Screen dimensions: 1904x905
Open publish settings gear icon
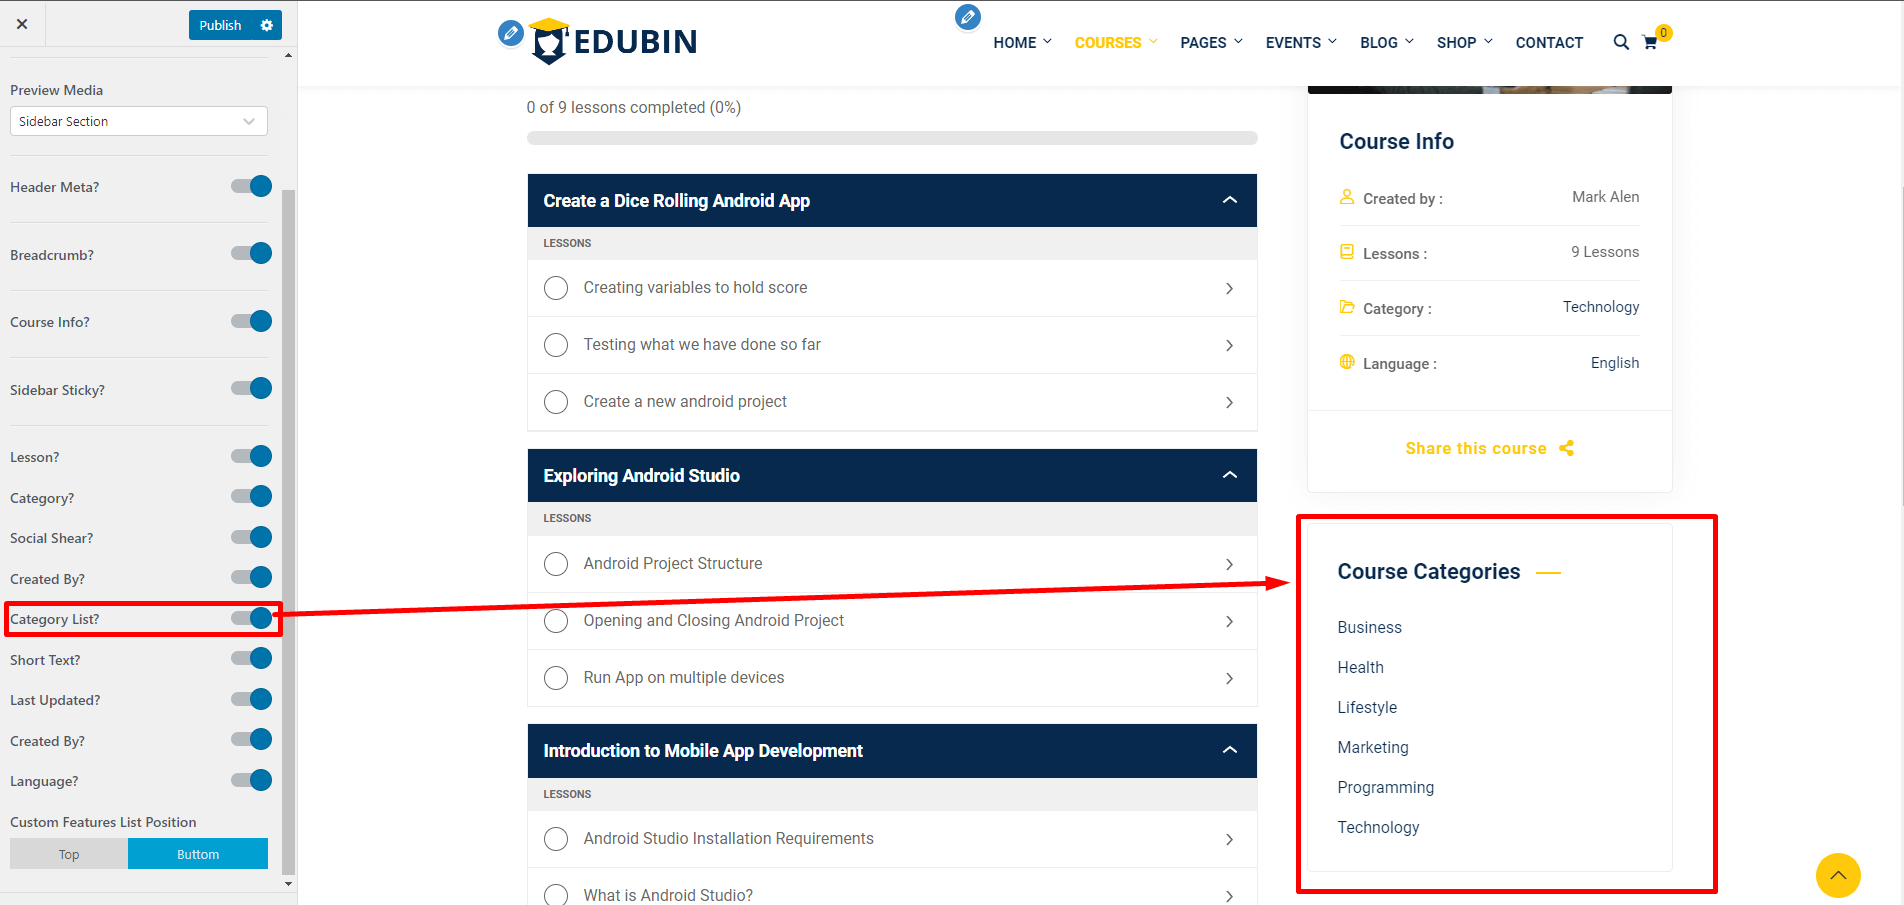click(267, 25)
